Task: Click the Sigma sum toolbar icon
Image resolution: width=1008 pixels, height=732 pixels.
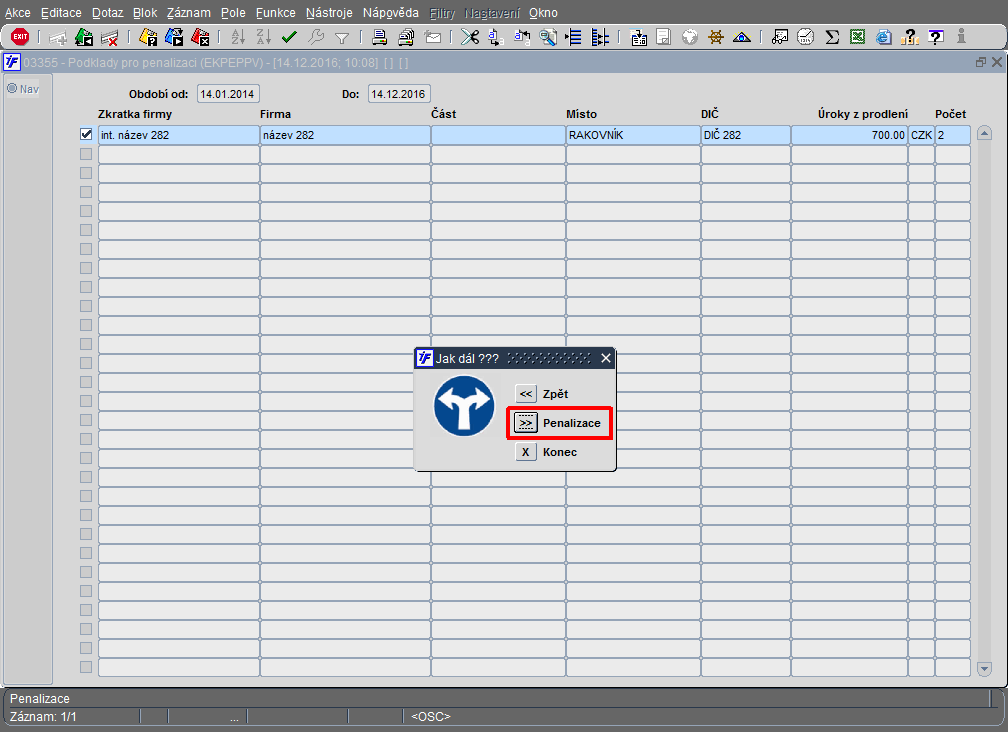Action: pos(831,37)
